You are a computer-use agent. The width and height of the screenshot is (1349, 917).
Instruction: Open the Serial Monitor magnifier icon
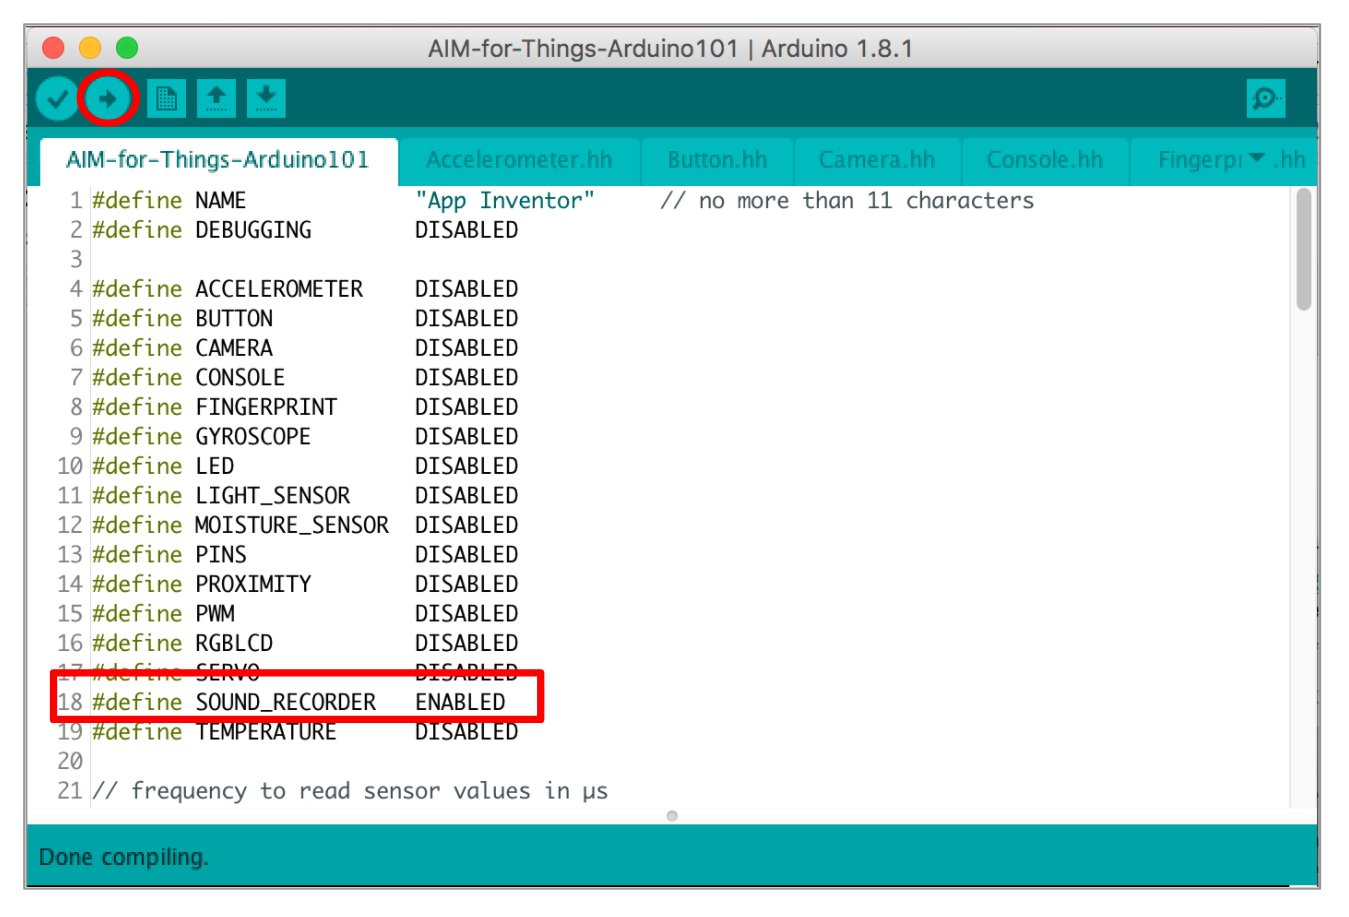[1266, 98]
